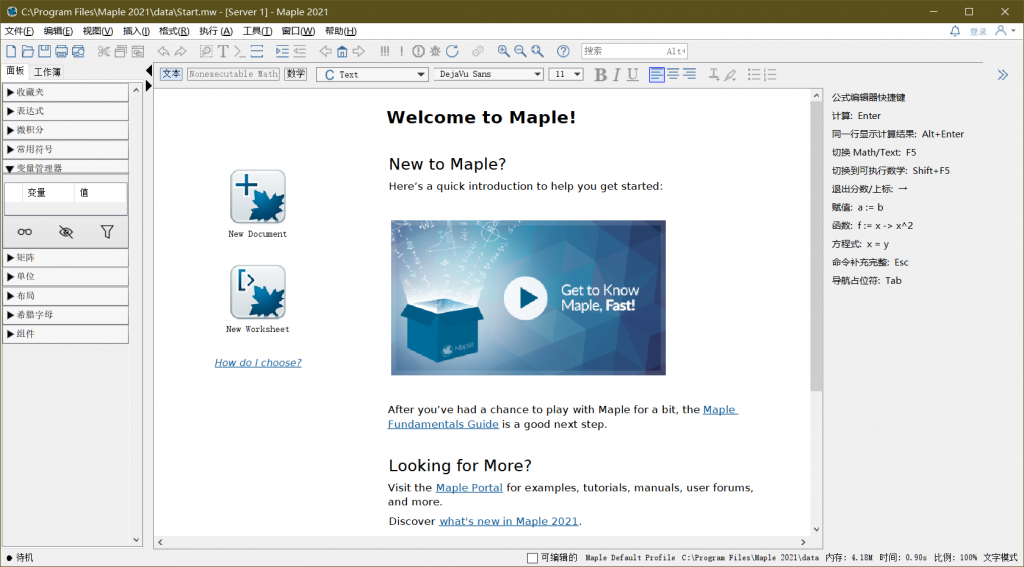Open the DejaVu Sans font dropdown
Viewport: 1024px width, 567px height.
point(488,74)
